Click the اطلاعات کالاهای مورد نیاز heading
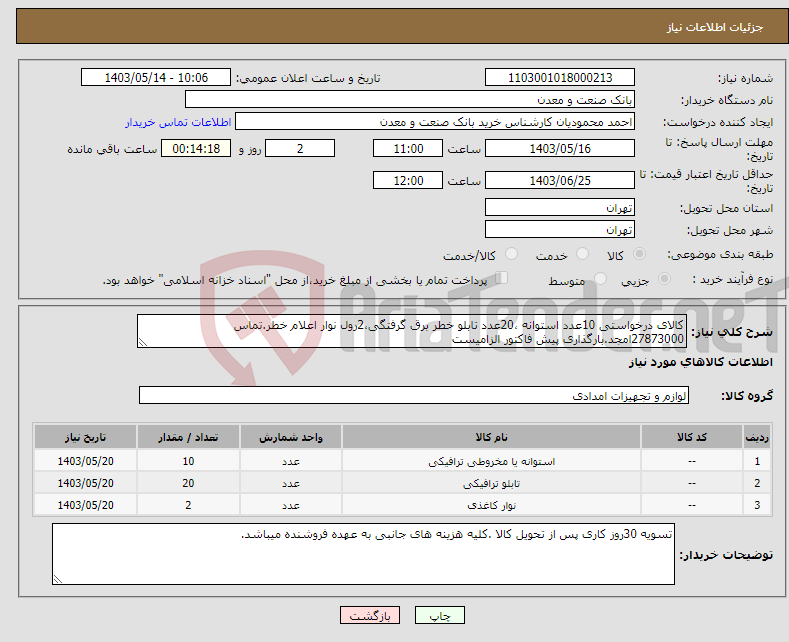This screenshot has width=789, height=642. [x=700, y=362]
